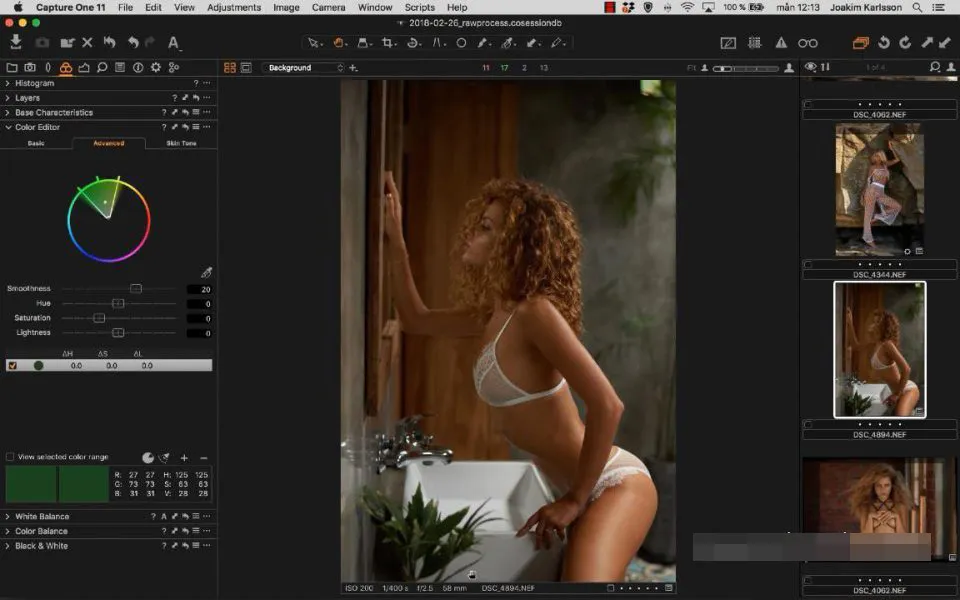The height and width of the screenshot is (600, 960).
Task: Open the Color tool tab icon
Action: (66, 67)
